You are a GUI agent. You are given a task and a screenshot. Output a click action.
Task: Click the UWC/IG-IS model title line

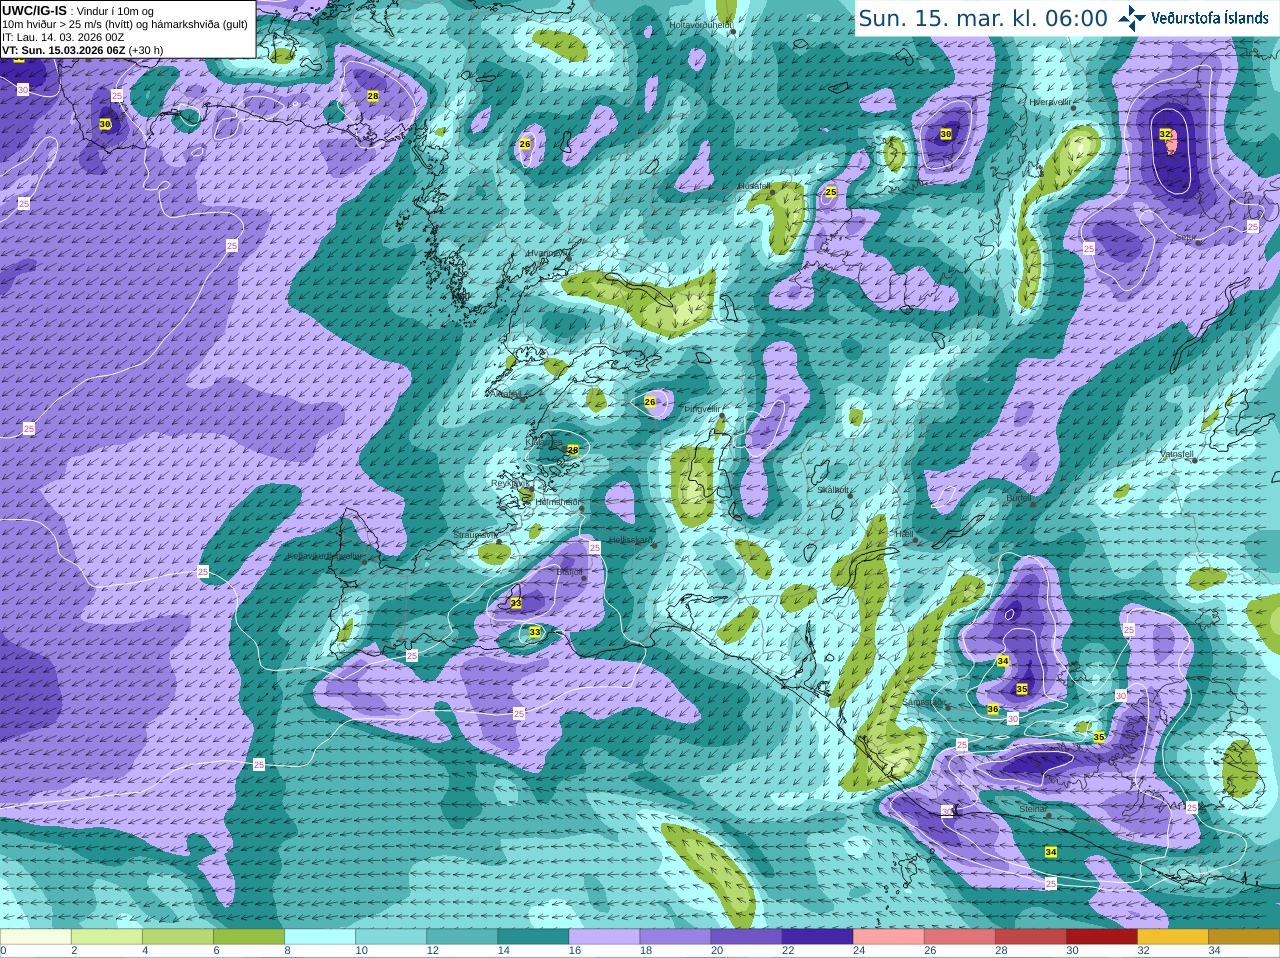pos(78,11)
